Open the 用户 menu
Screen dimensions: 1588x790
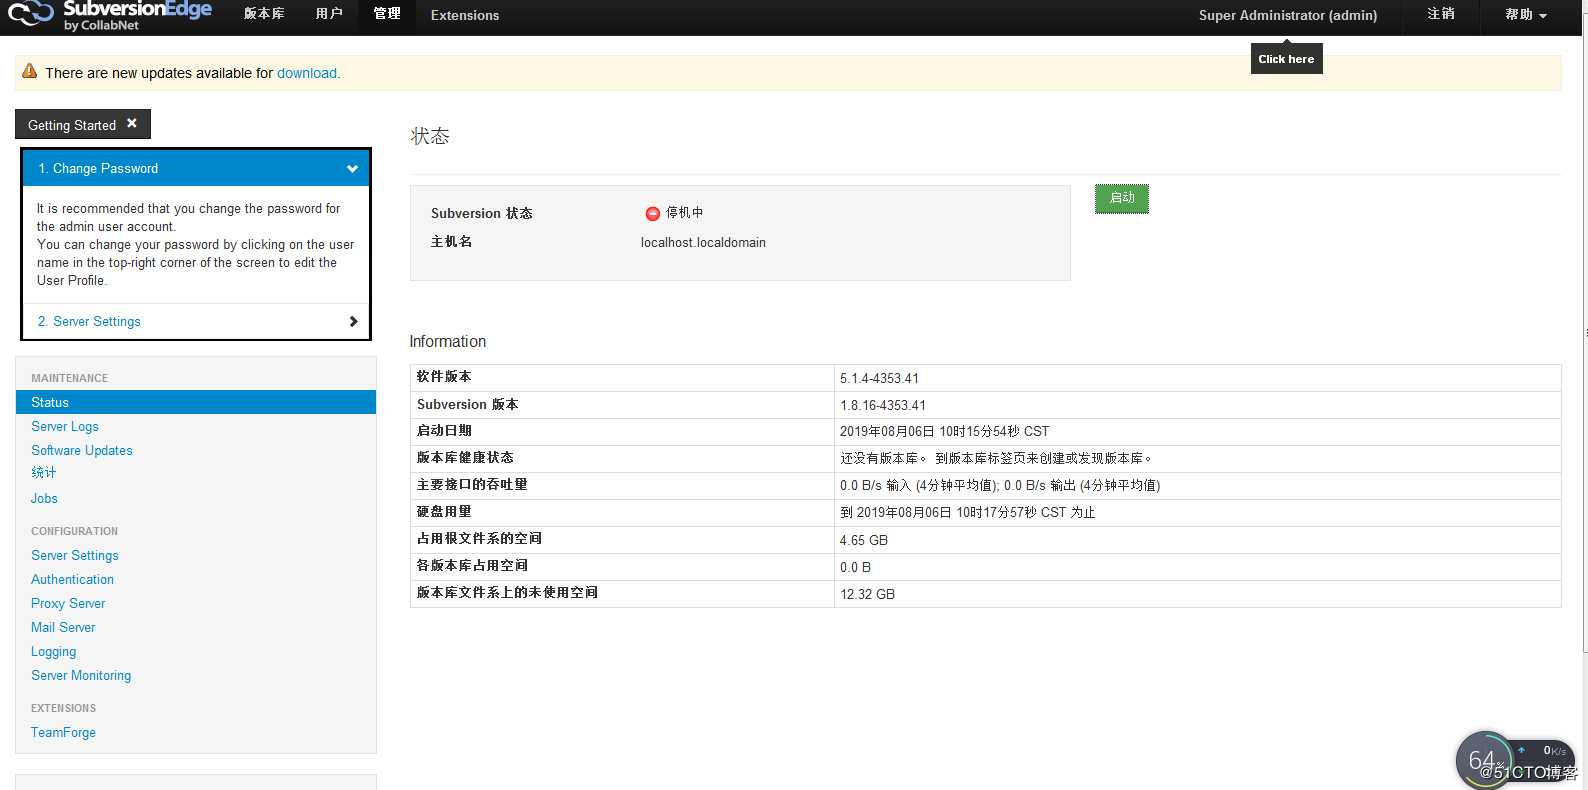click(x=329, y=14)
